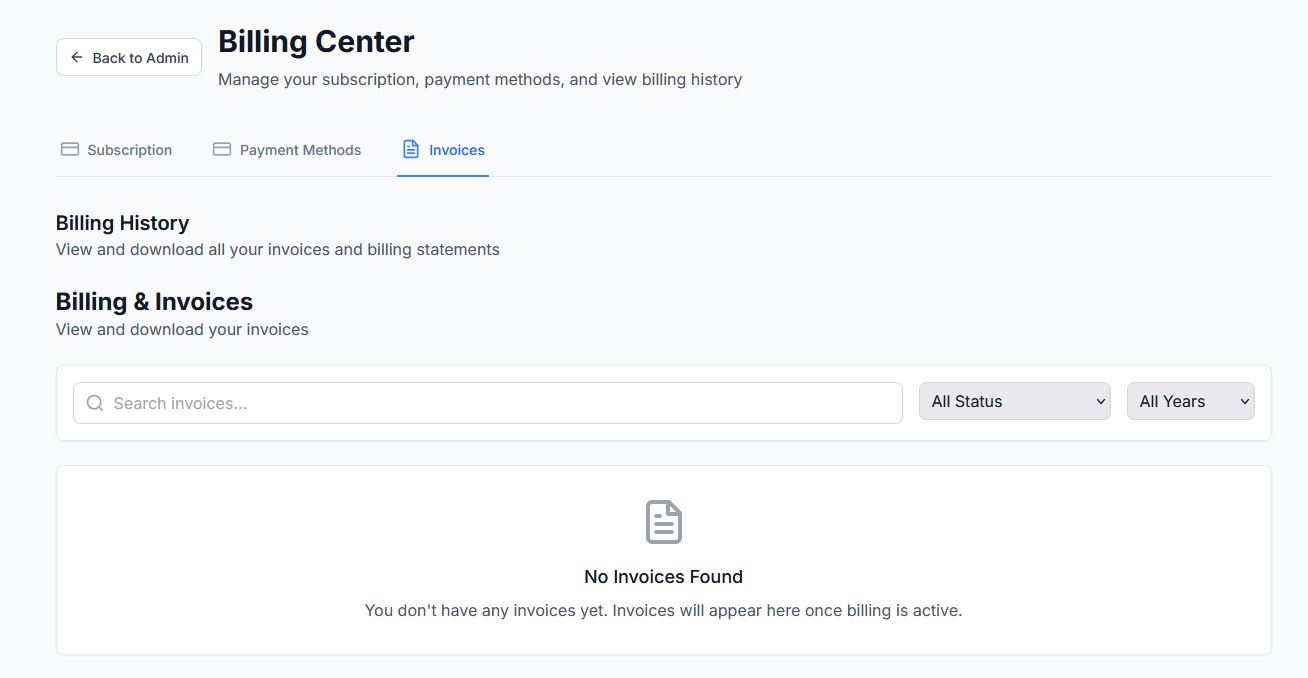Image resolution: width=1308 pixels, height=678 pixels.
Task: Click the file icon above No Invoices Found
Action: coord(664,522)
